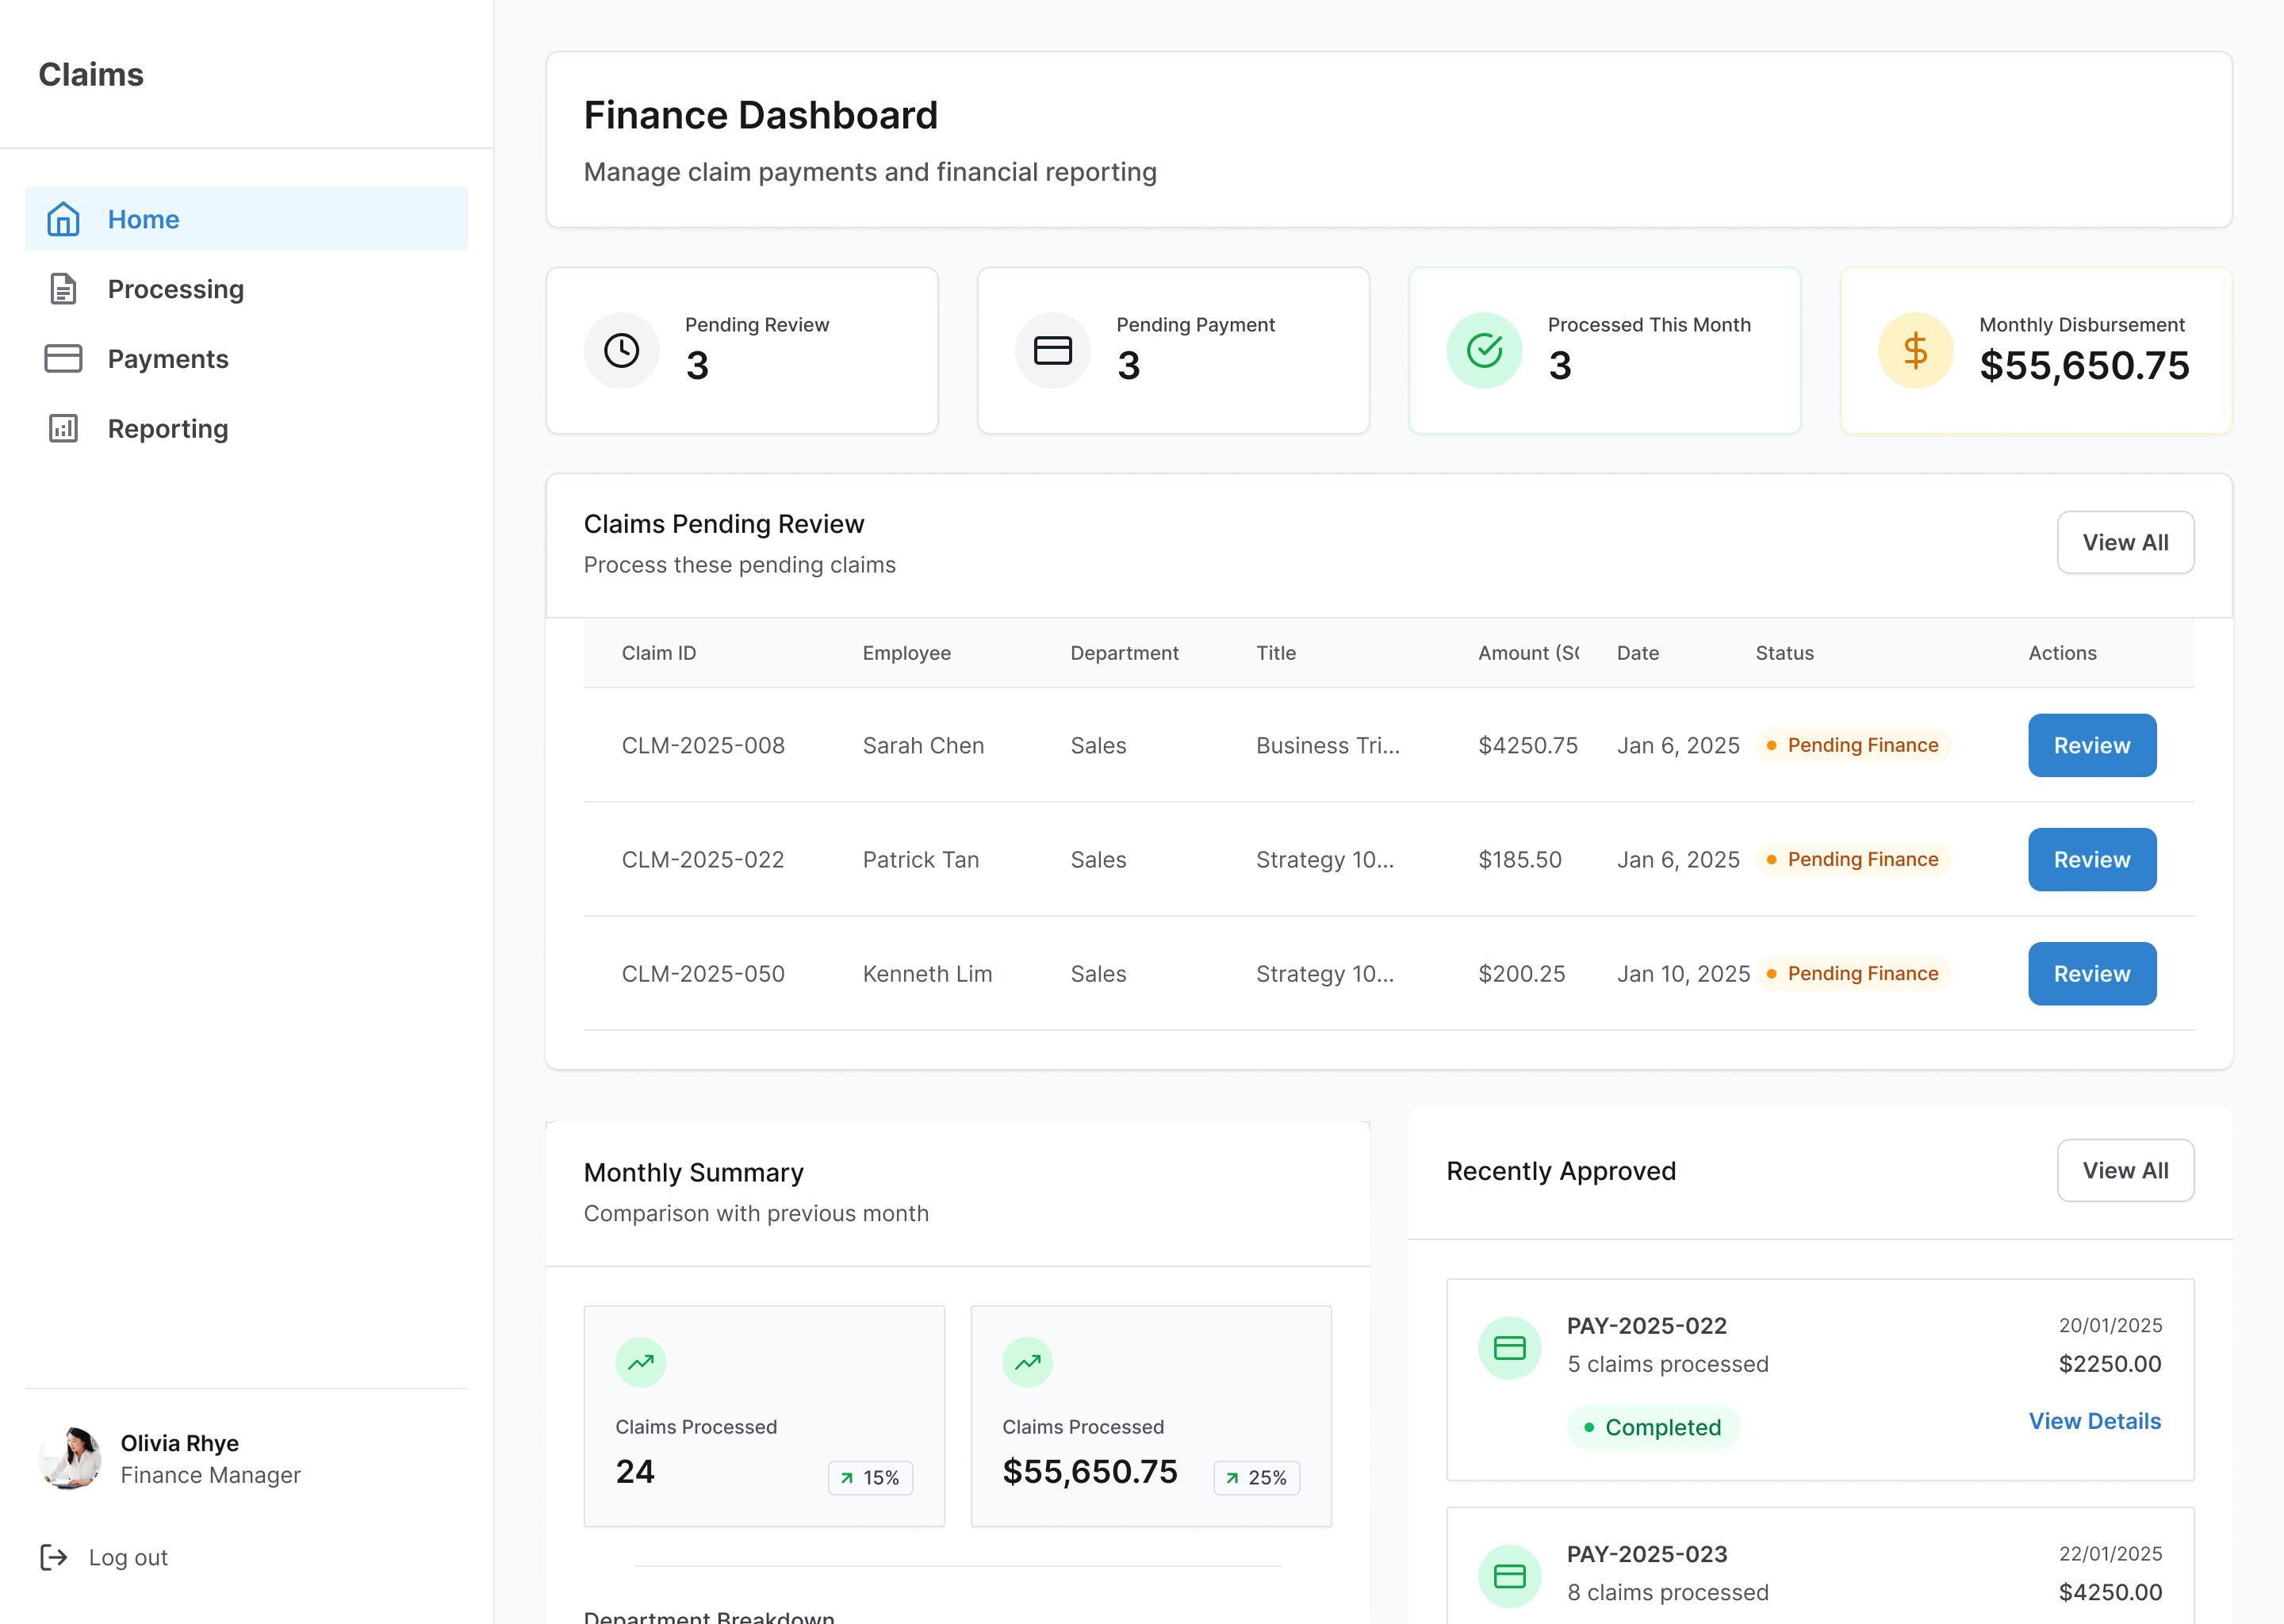Click the 'Business Tri...' title cell
The width and height of the screenshot is (2284, 1624).
[1328, 745]
